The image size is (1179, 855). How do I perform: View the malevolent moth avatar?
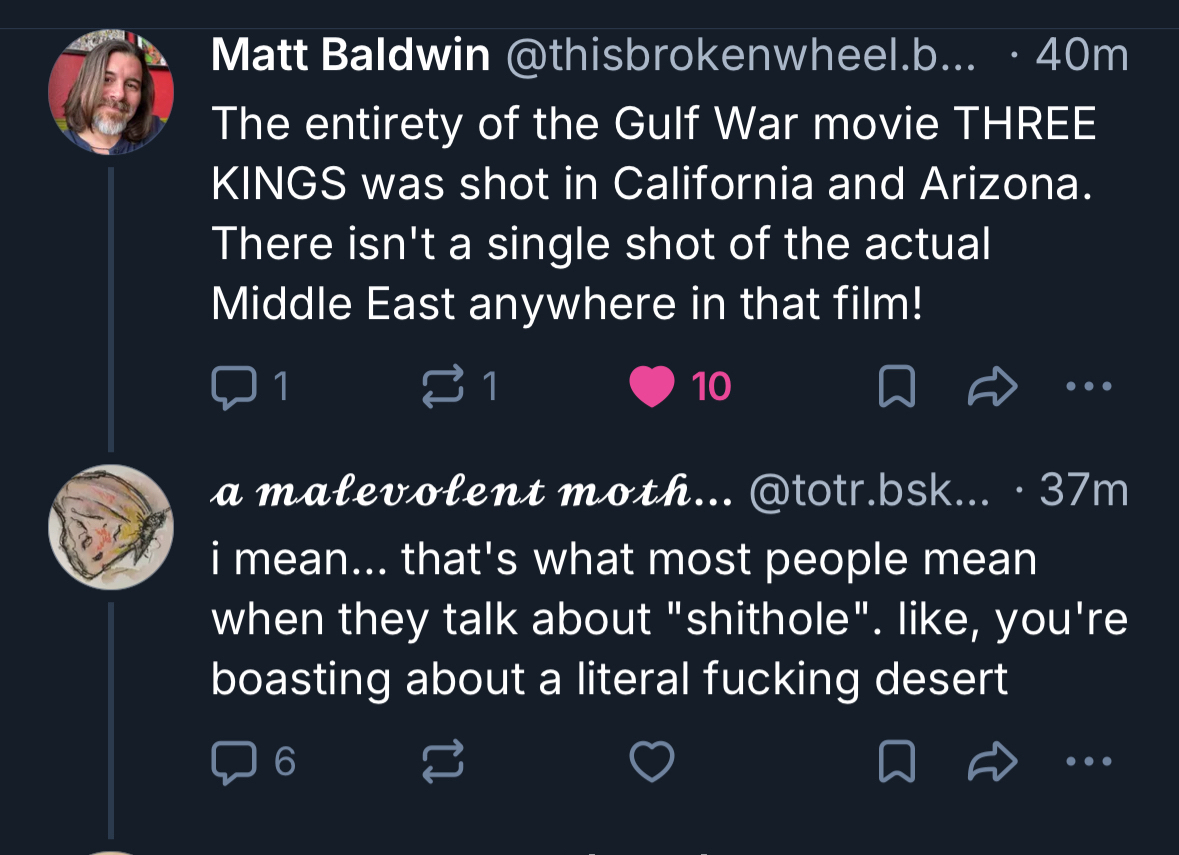coord(111,527)
